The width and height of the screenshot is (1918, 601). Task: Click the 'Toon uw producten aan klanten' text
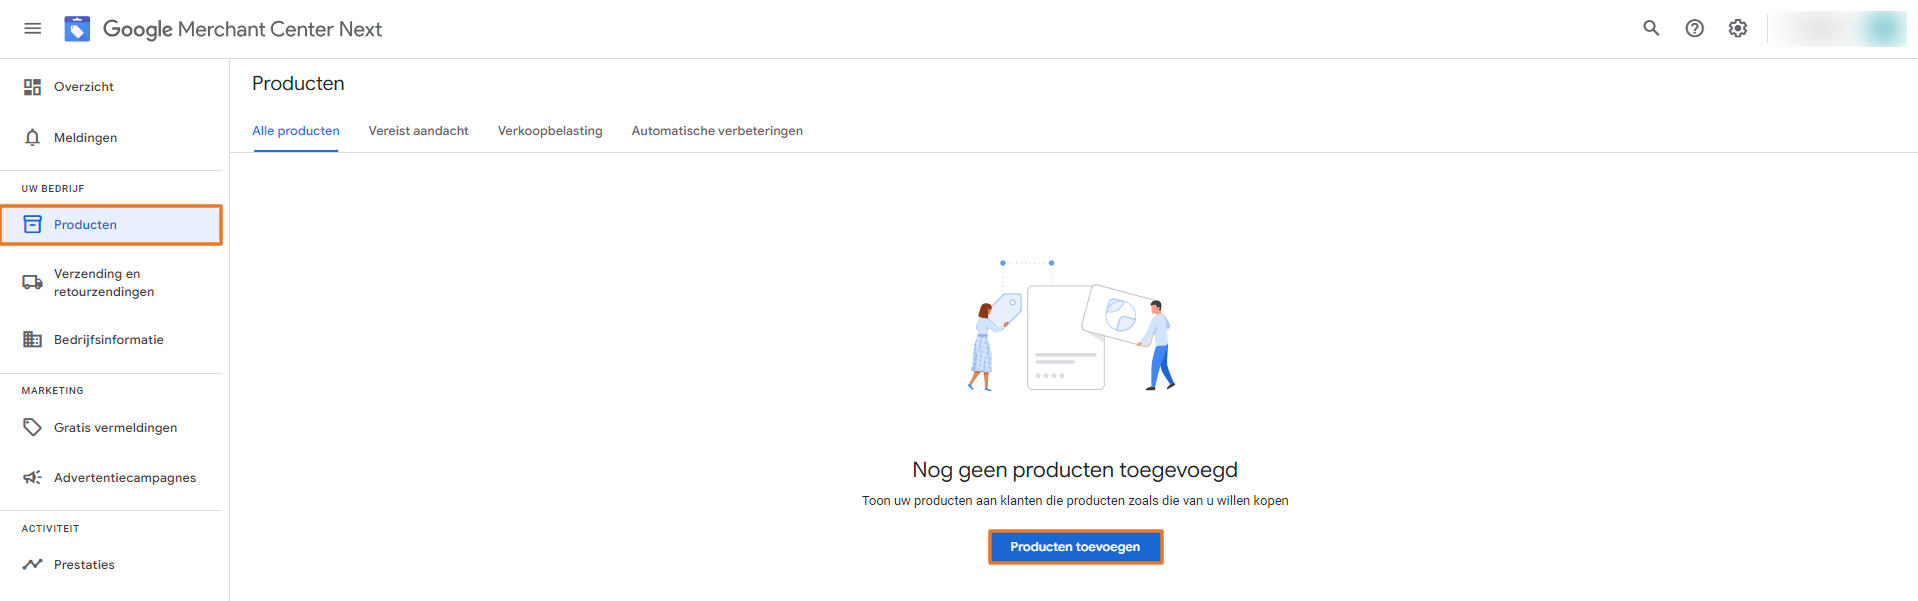(1075, 501)
